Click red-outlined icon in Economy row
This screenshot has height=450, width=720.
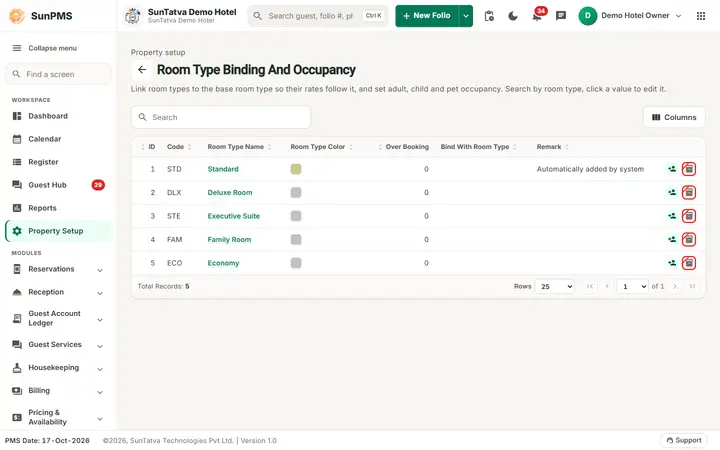[x=689, y=263]
